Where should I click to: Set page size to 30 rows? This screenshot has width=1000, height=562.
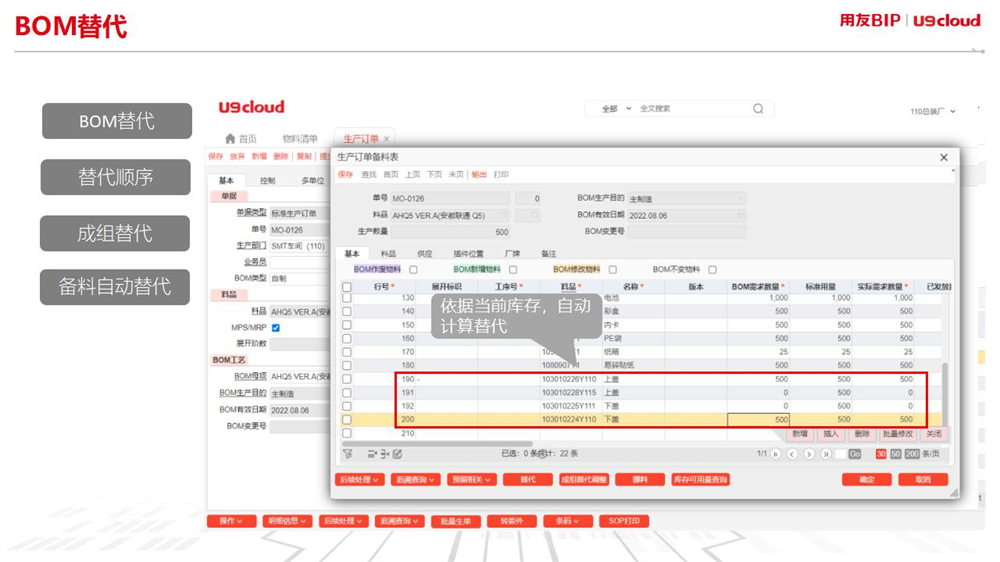[881, 454]
